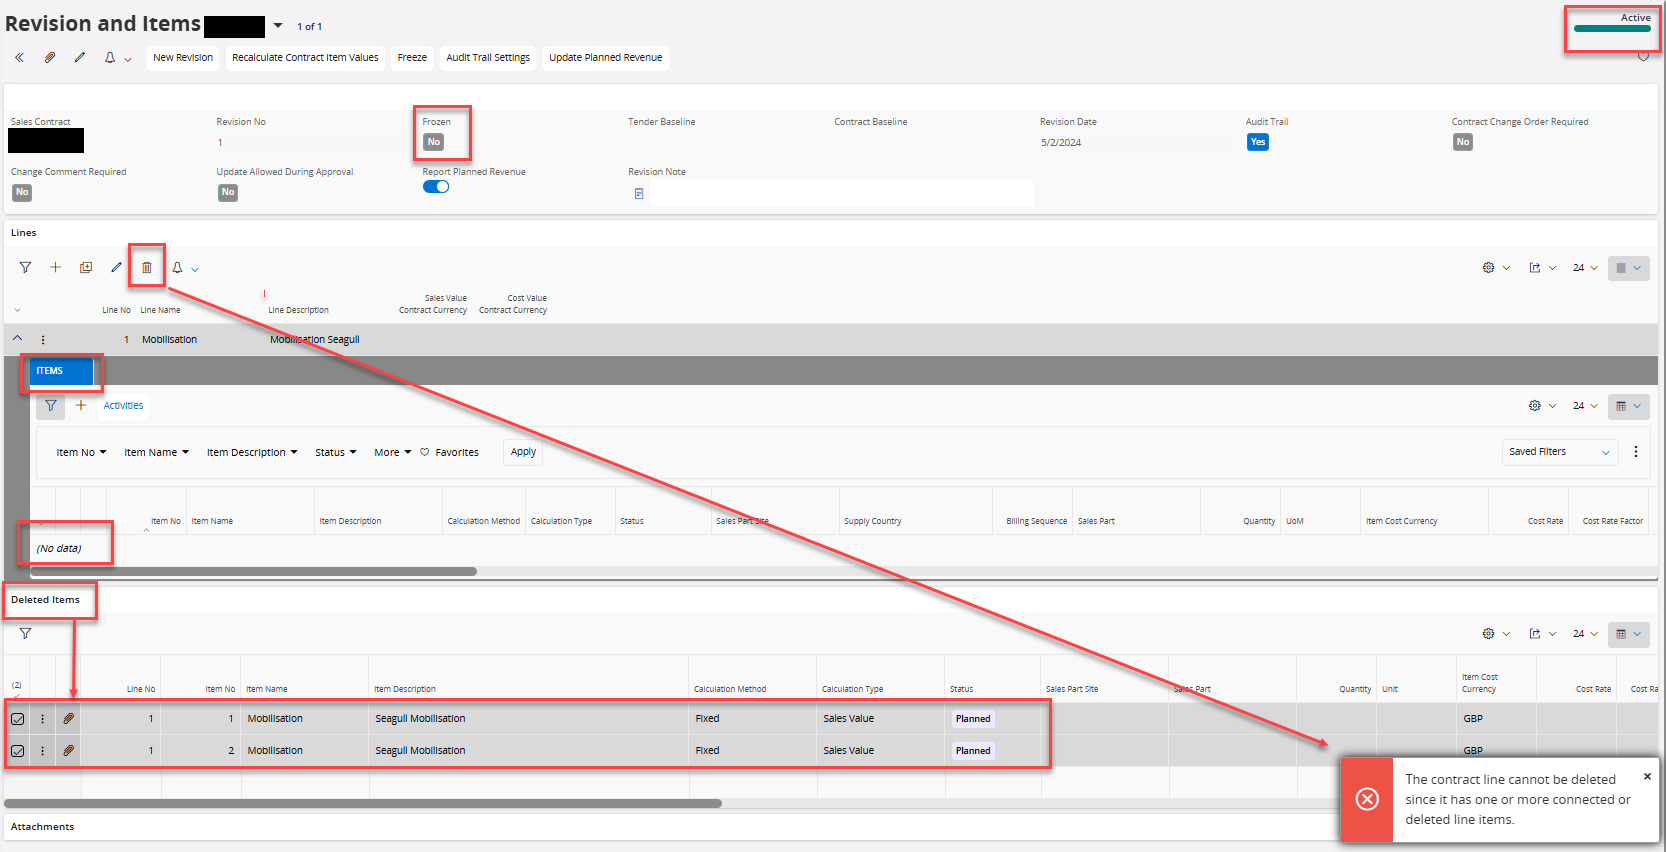Open the bell icon in the Lines toolbar

pos(177,268)
